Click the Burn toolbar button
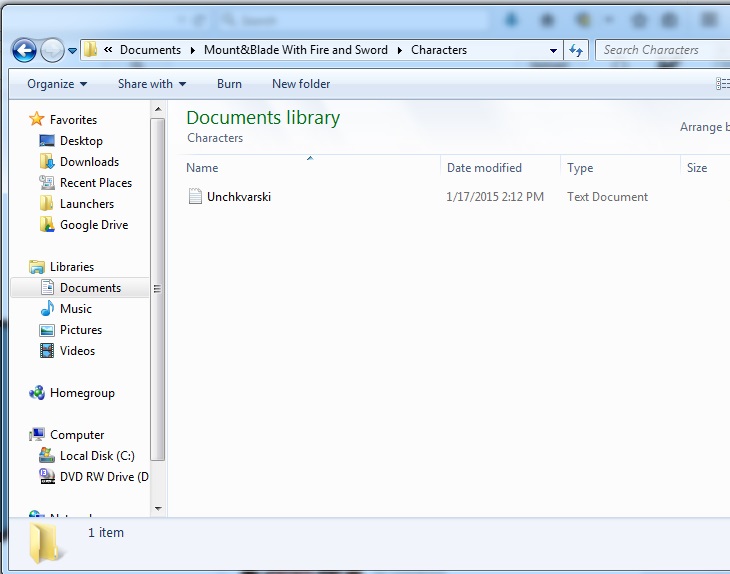This screenshot has width=730, height=574. click(229, 84)
